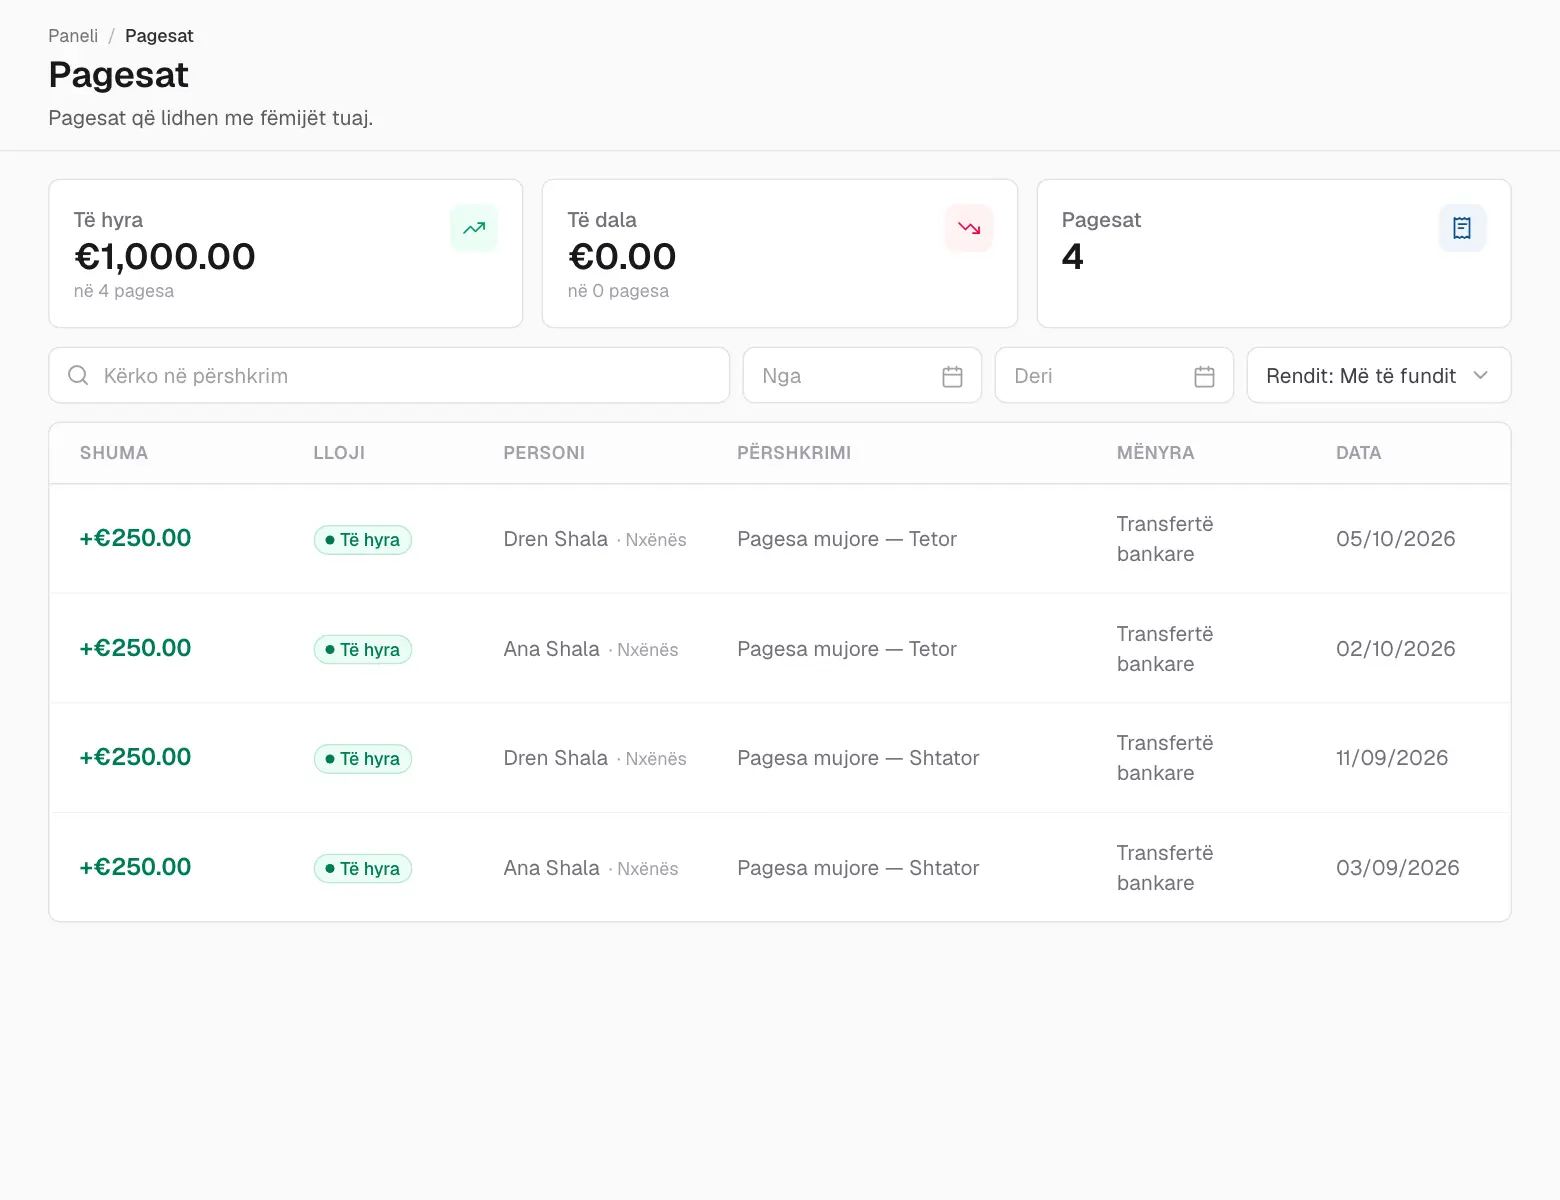Viewport: 1560px width, 1200px height.
Task: Click the SHUMA column header
Action: pyautogui.click(x=114, y=453)
